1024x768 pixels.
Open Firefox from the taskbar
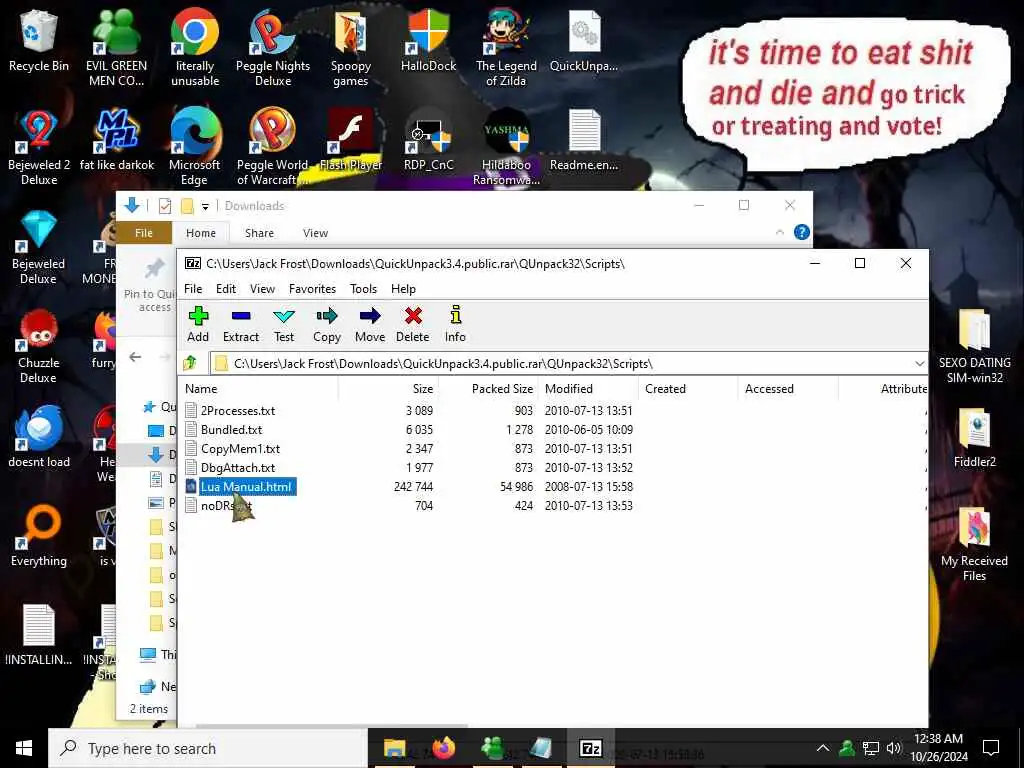tap(443, 748)
